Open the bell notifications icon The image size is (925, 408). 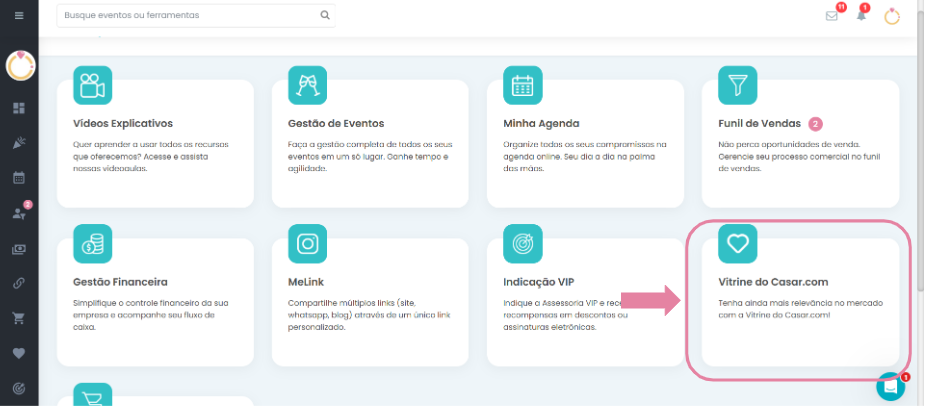coord(862,15)
